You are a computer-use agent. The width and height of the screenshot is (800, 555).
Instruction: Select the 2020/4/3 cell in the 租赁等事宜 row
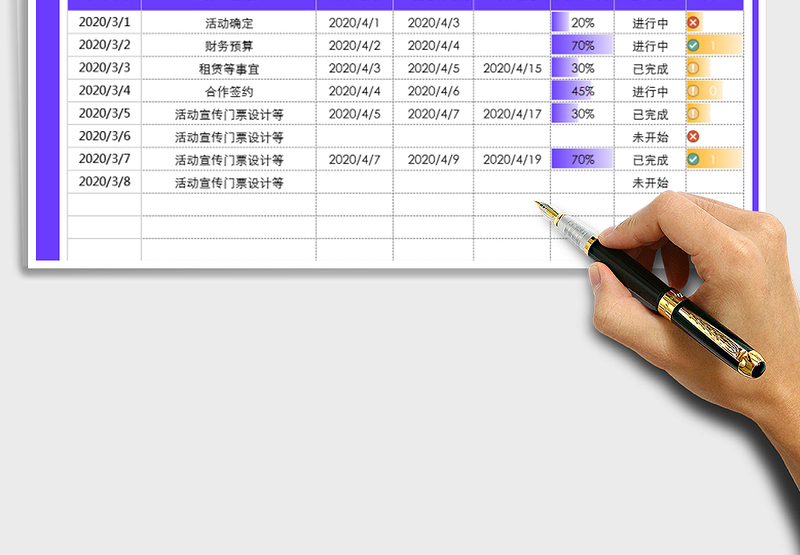click(355, 68)
